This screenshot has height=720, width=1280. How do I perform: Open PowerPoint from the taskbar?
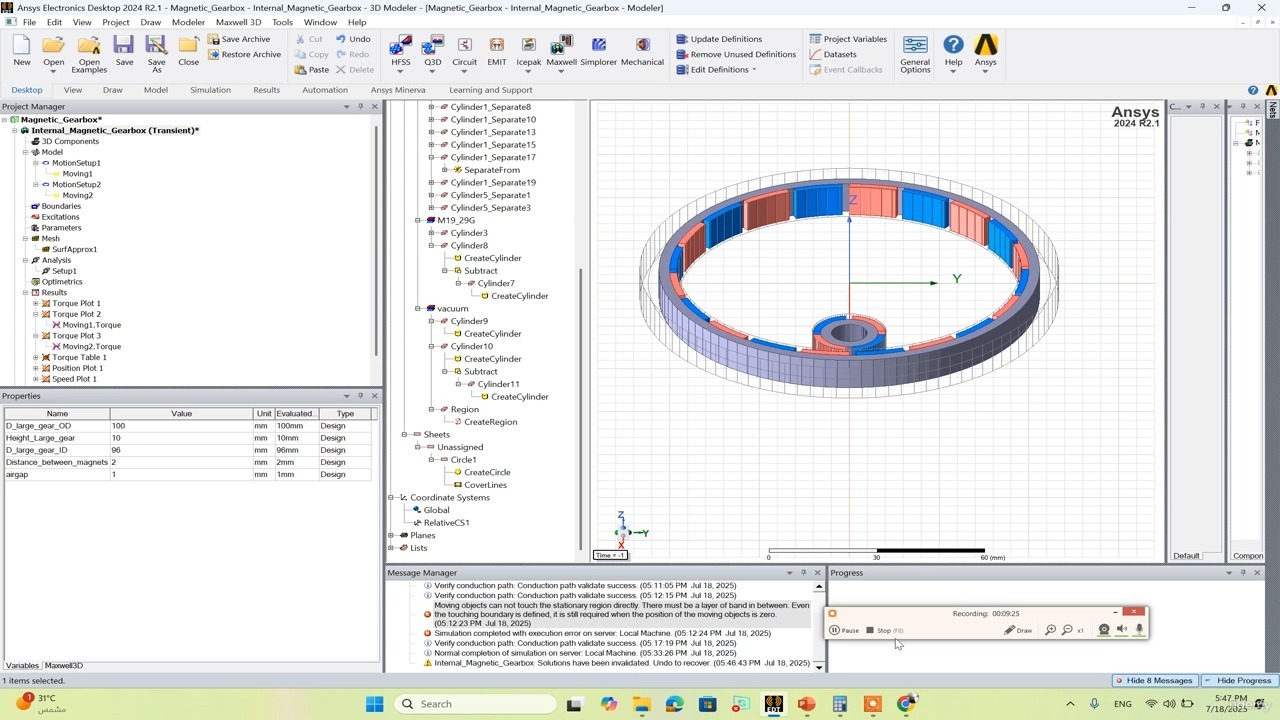(x=806, y=704)
